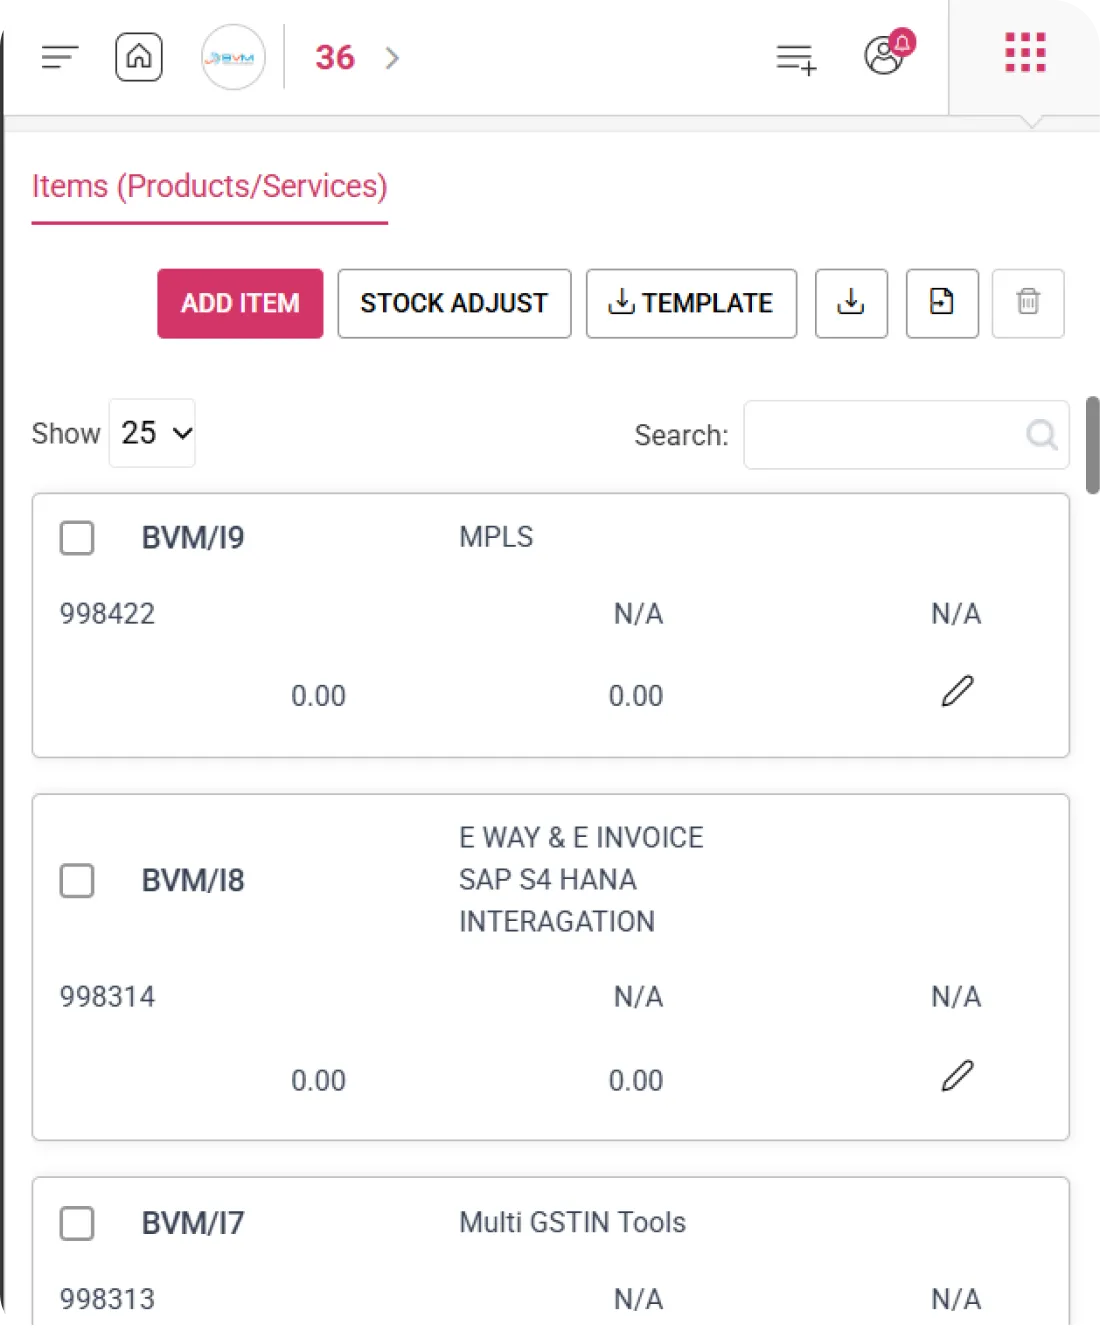Select item code text BVM/I8

coord(193,881)
